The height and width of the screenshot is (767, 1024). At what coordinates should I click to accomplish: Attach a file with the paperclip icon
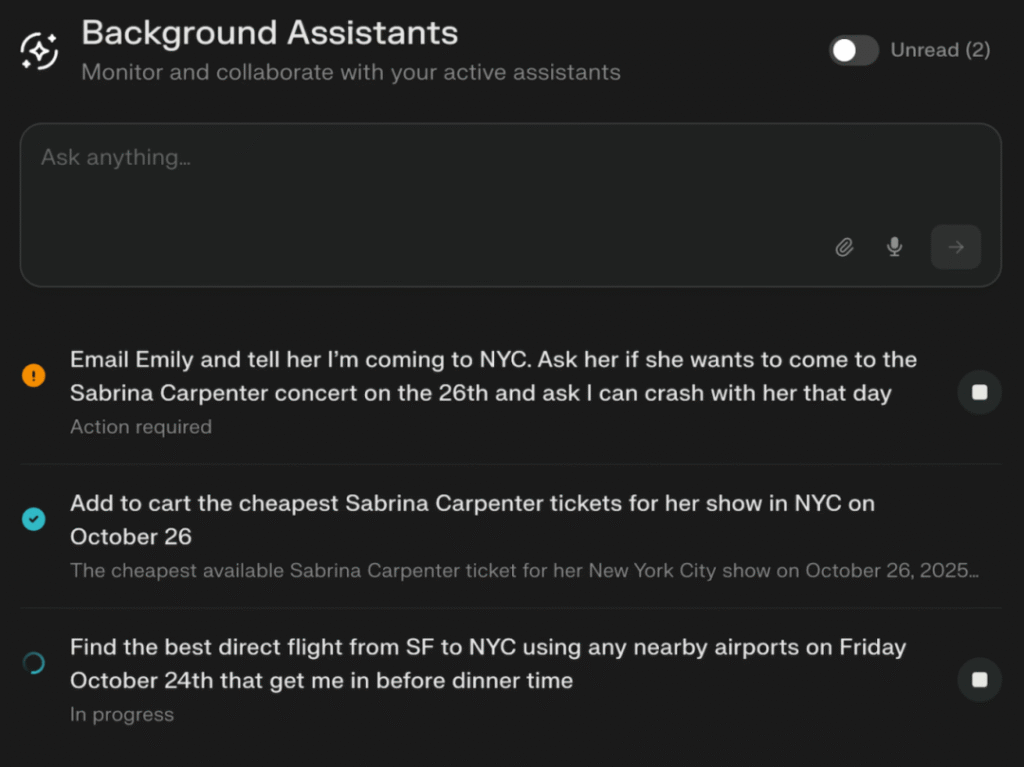click(x=845, y=247)
